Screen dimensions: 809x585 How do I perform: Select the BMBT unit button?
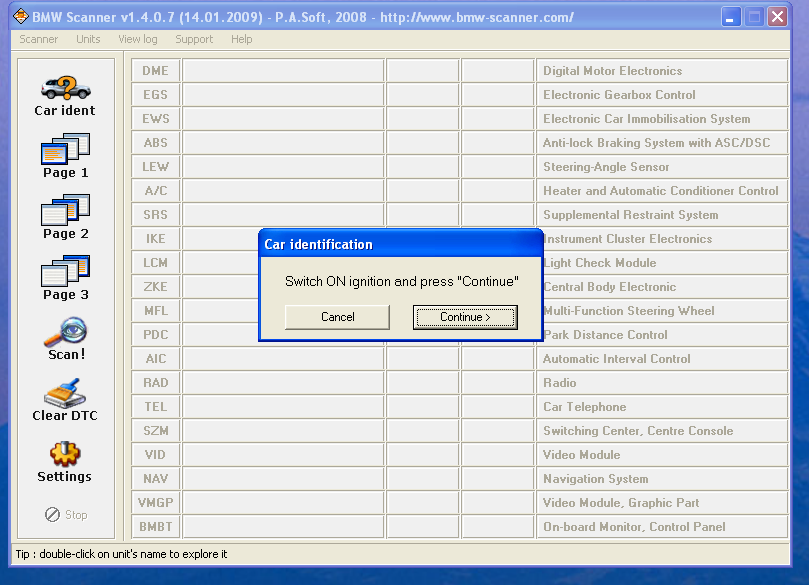click(155, 526)
